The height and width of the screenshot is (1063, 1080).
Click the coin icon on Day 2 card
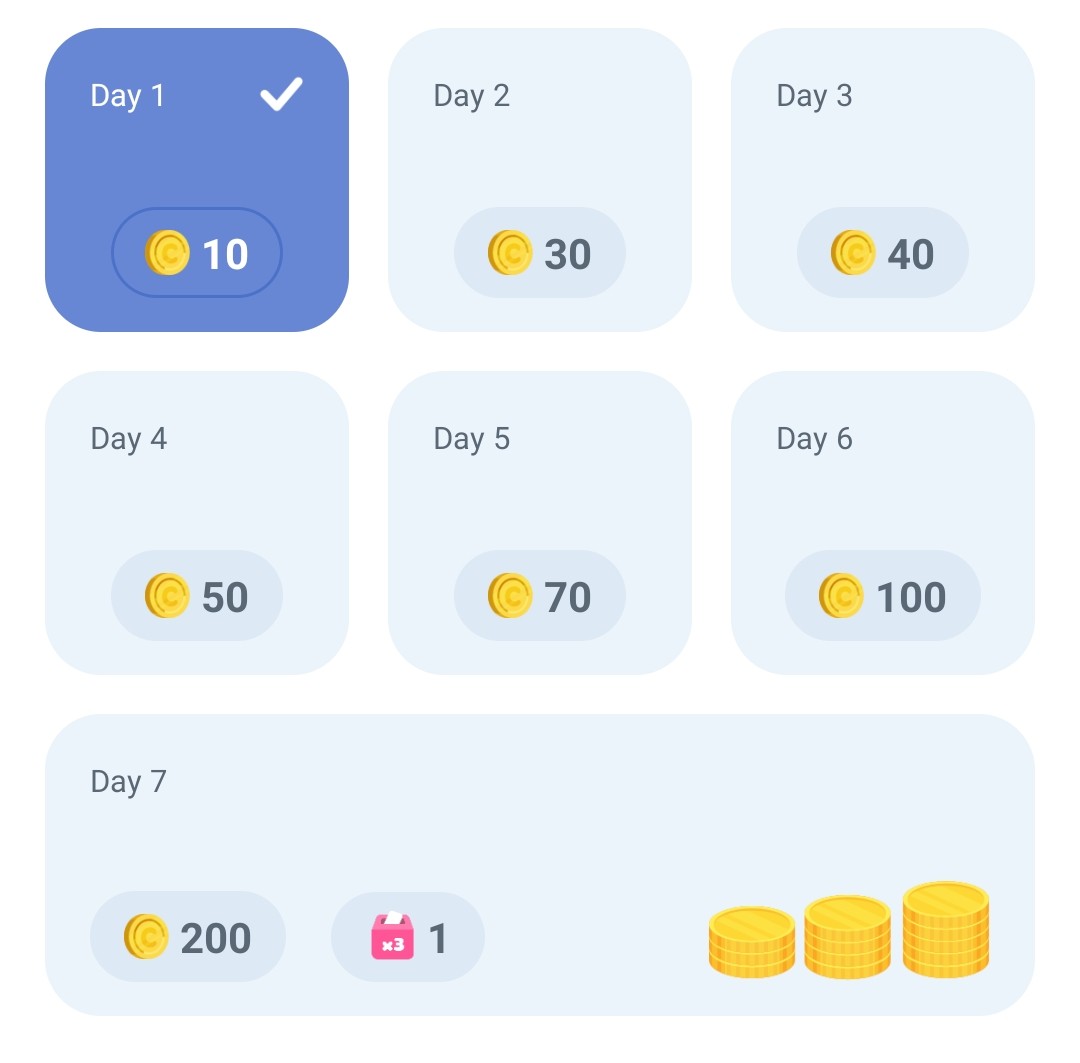[510, 253]
